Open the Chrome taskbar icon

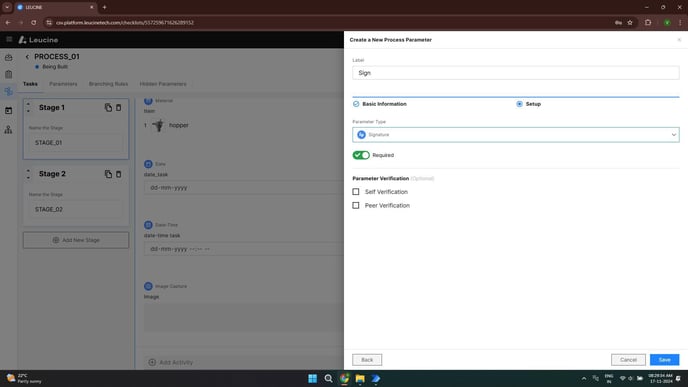point(344,378)
